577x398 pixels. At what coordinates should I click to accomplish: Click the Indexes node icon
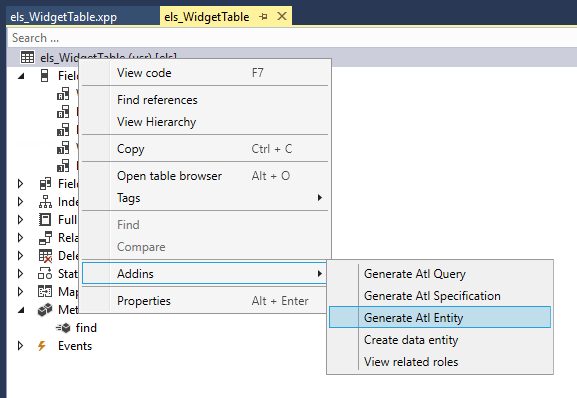pyautogui.click(x=45, y=202)
